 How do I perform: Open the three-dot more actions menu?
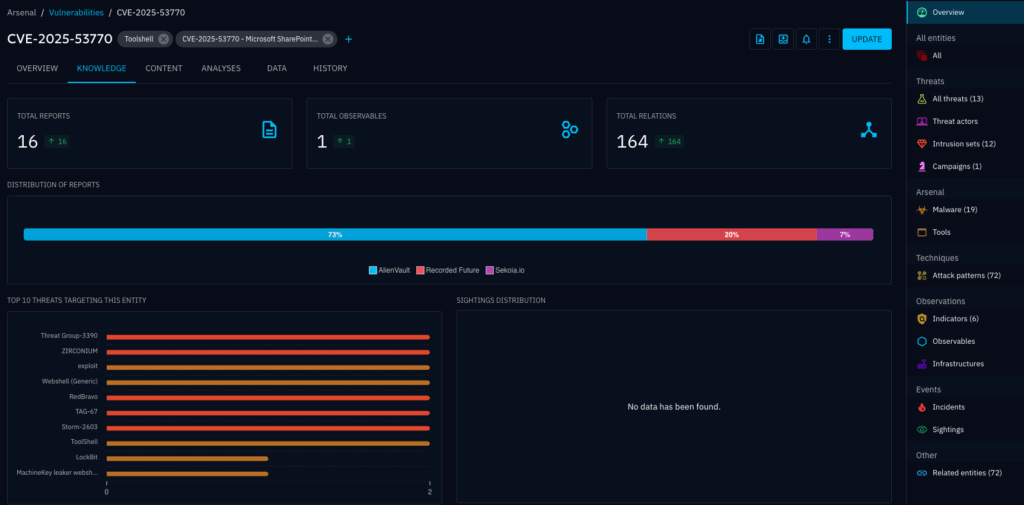point(829,39)
